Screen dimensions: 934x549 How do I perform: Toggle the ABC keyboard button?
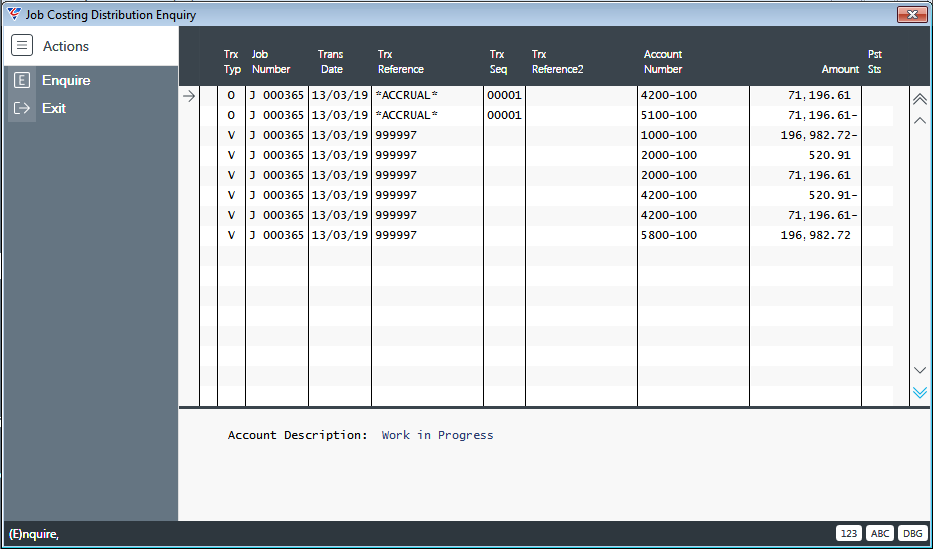pos(880,534)
